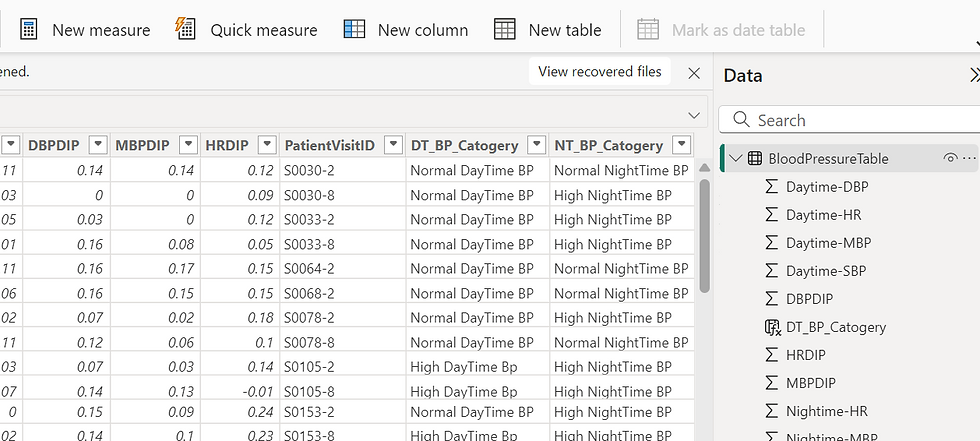This screenshot has width=980, height=441.
Task: Click sigma icon beside Daytime-HR
Action: tap(772, 214)
